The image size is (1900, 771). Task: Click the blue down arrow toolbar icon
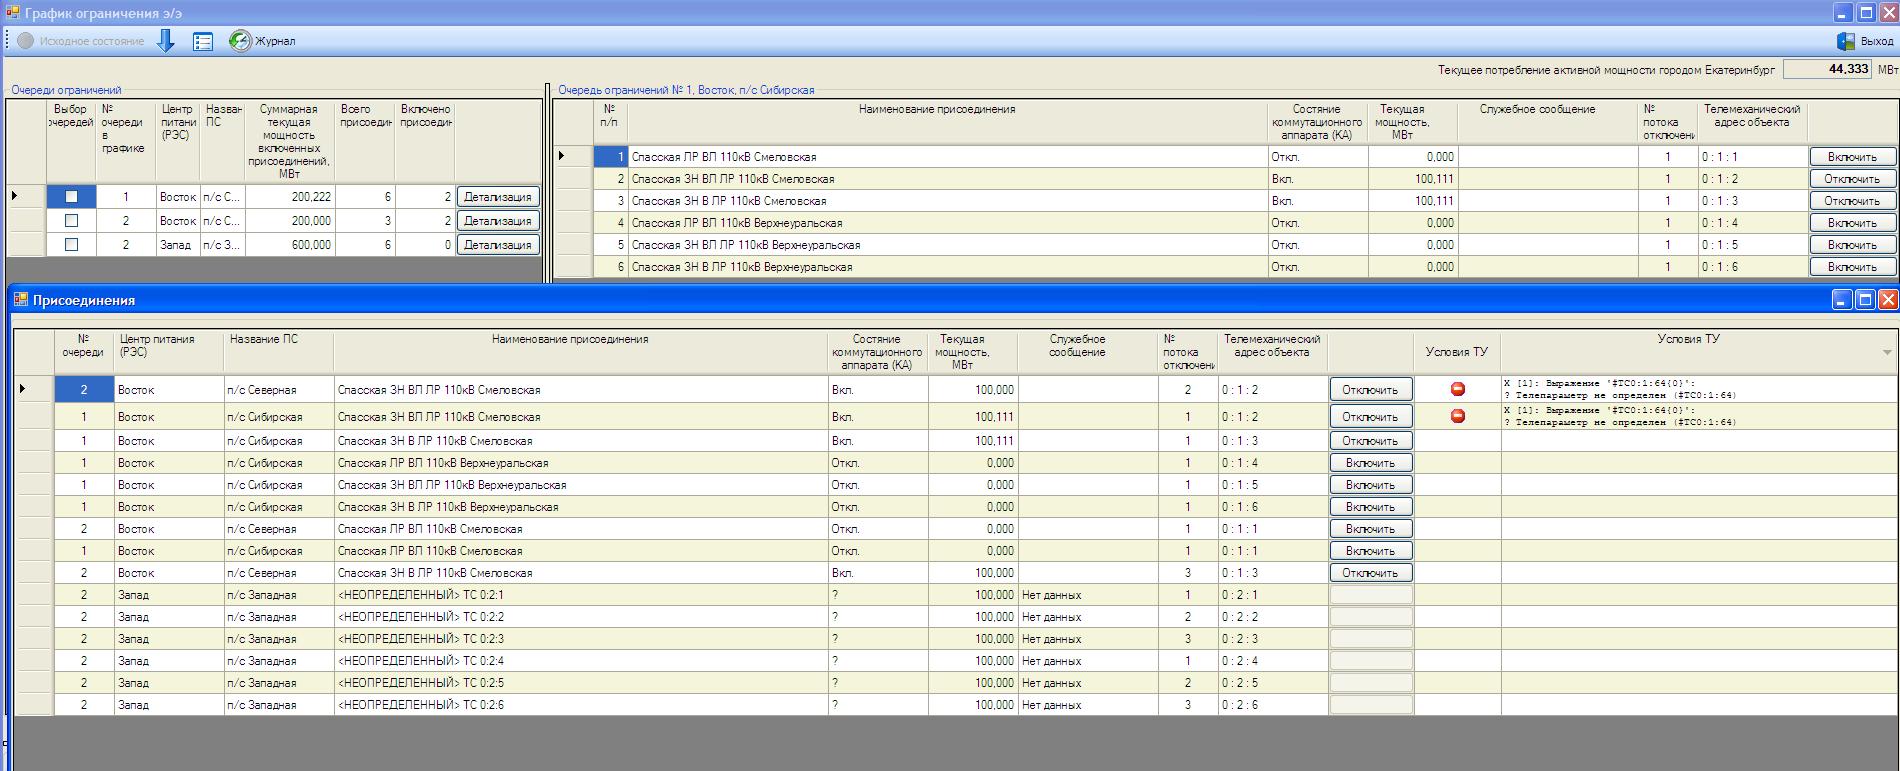click(166, 41)
